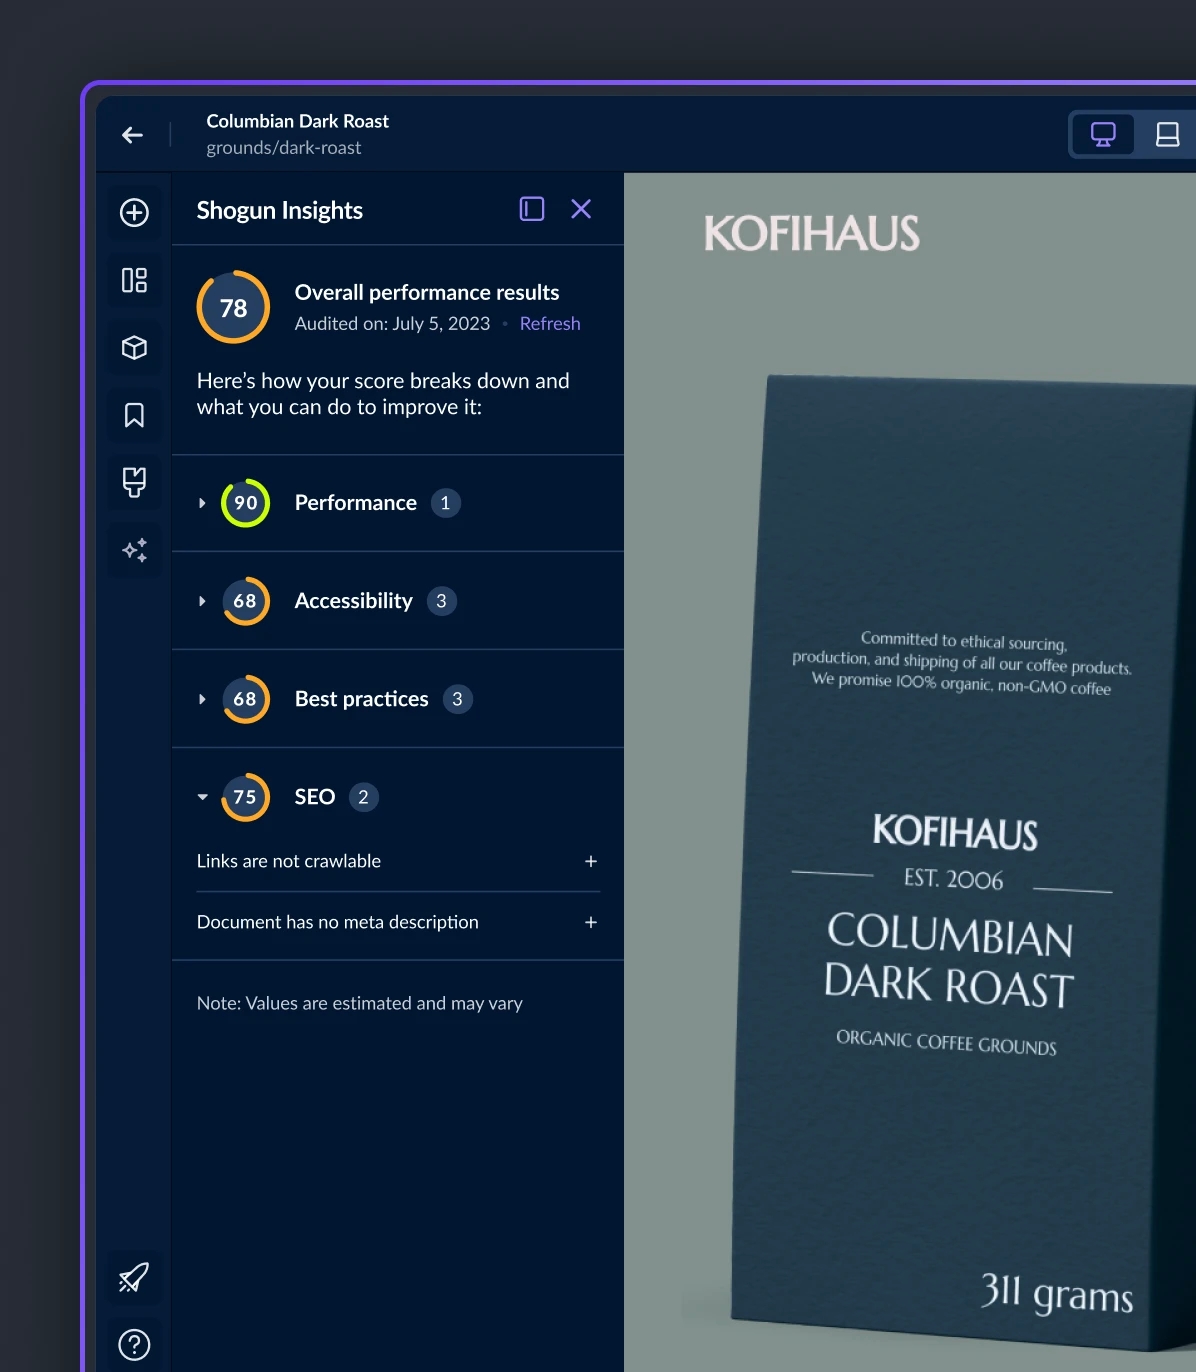Toggle Shogun Insights panel docking

click(532, 209)
